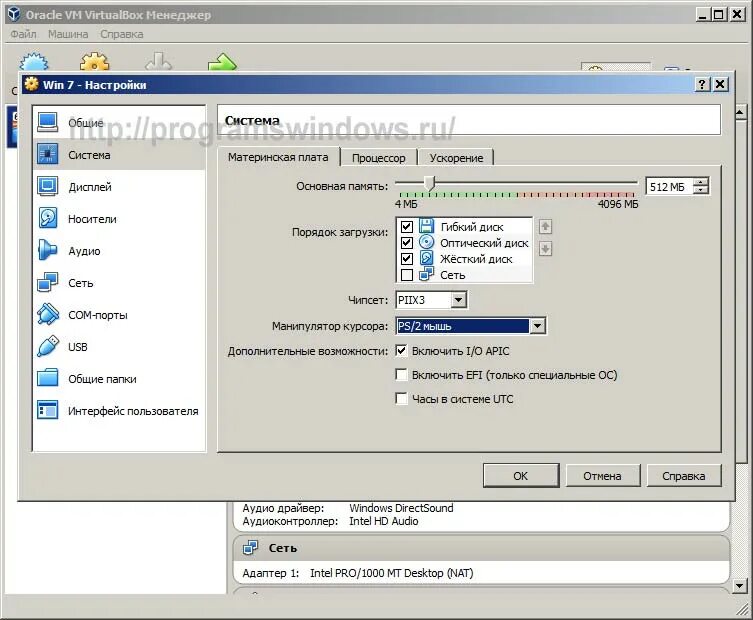753x620 pixels.
Task: Select the hard disk icon for Жёсткий диск
Action: tap(426, 258)
